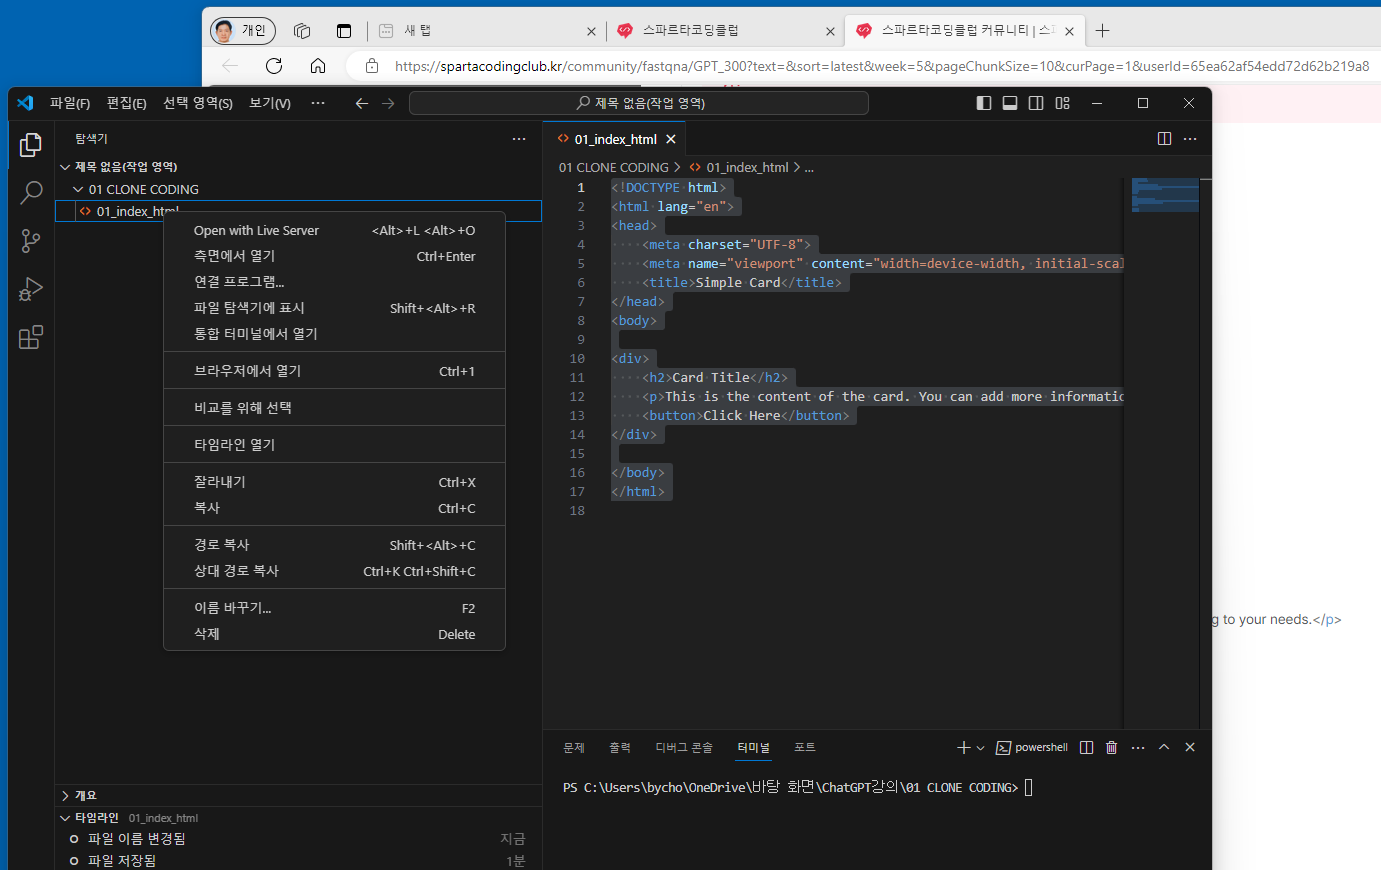The height and width of the screenshot is (870, 1381).
Task: Open Explorer panel more actions ellipsis
Action: pos(519,139)
